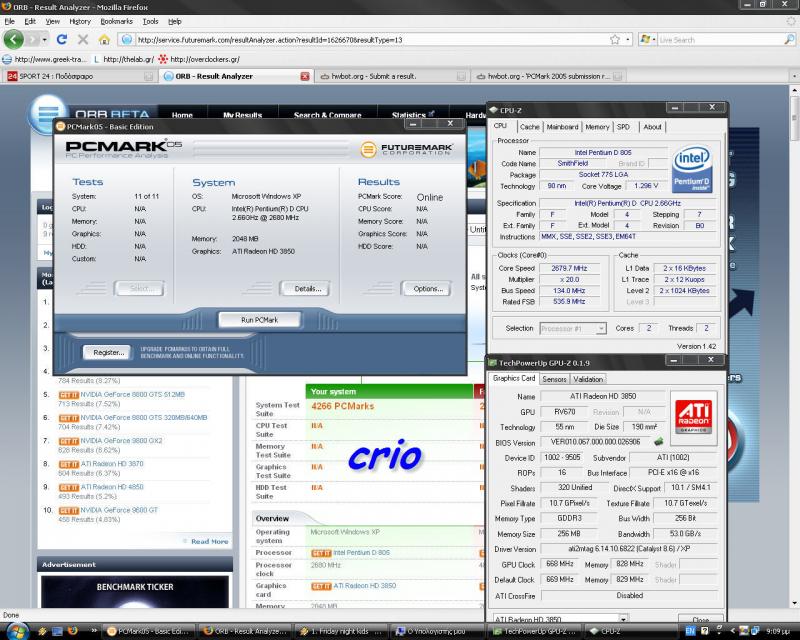The height and width of the screenshot is (640, 800).
Task: Click the ATI Radeon logo in GPU-Z
Action: 693,417
